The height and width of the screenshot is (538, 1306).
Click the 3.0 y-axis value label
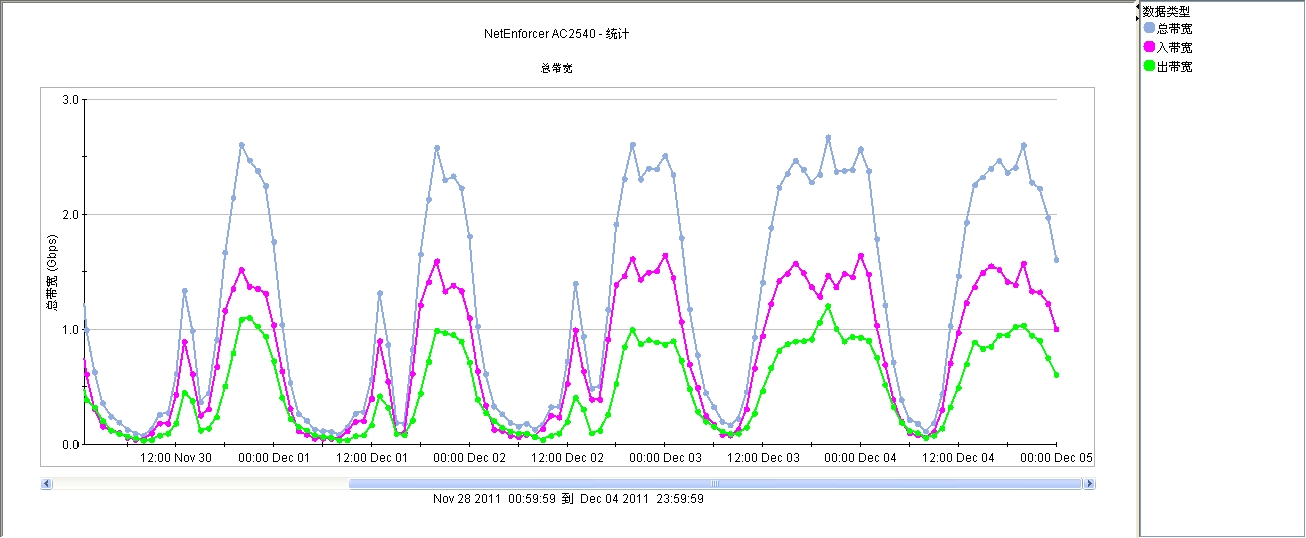point(70,100)
